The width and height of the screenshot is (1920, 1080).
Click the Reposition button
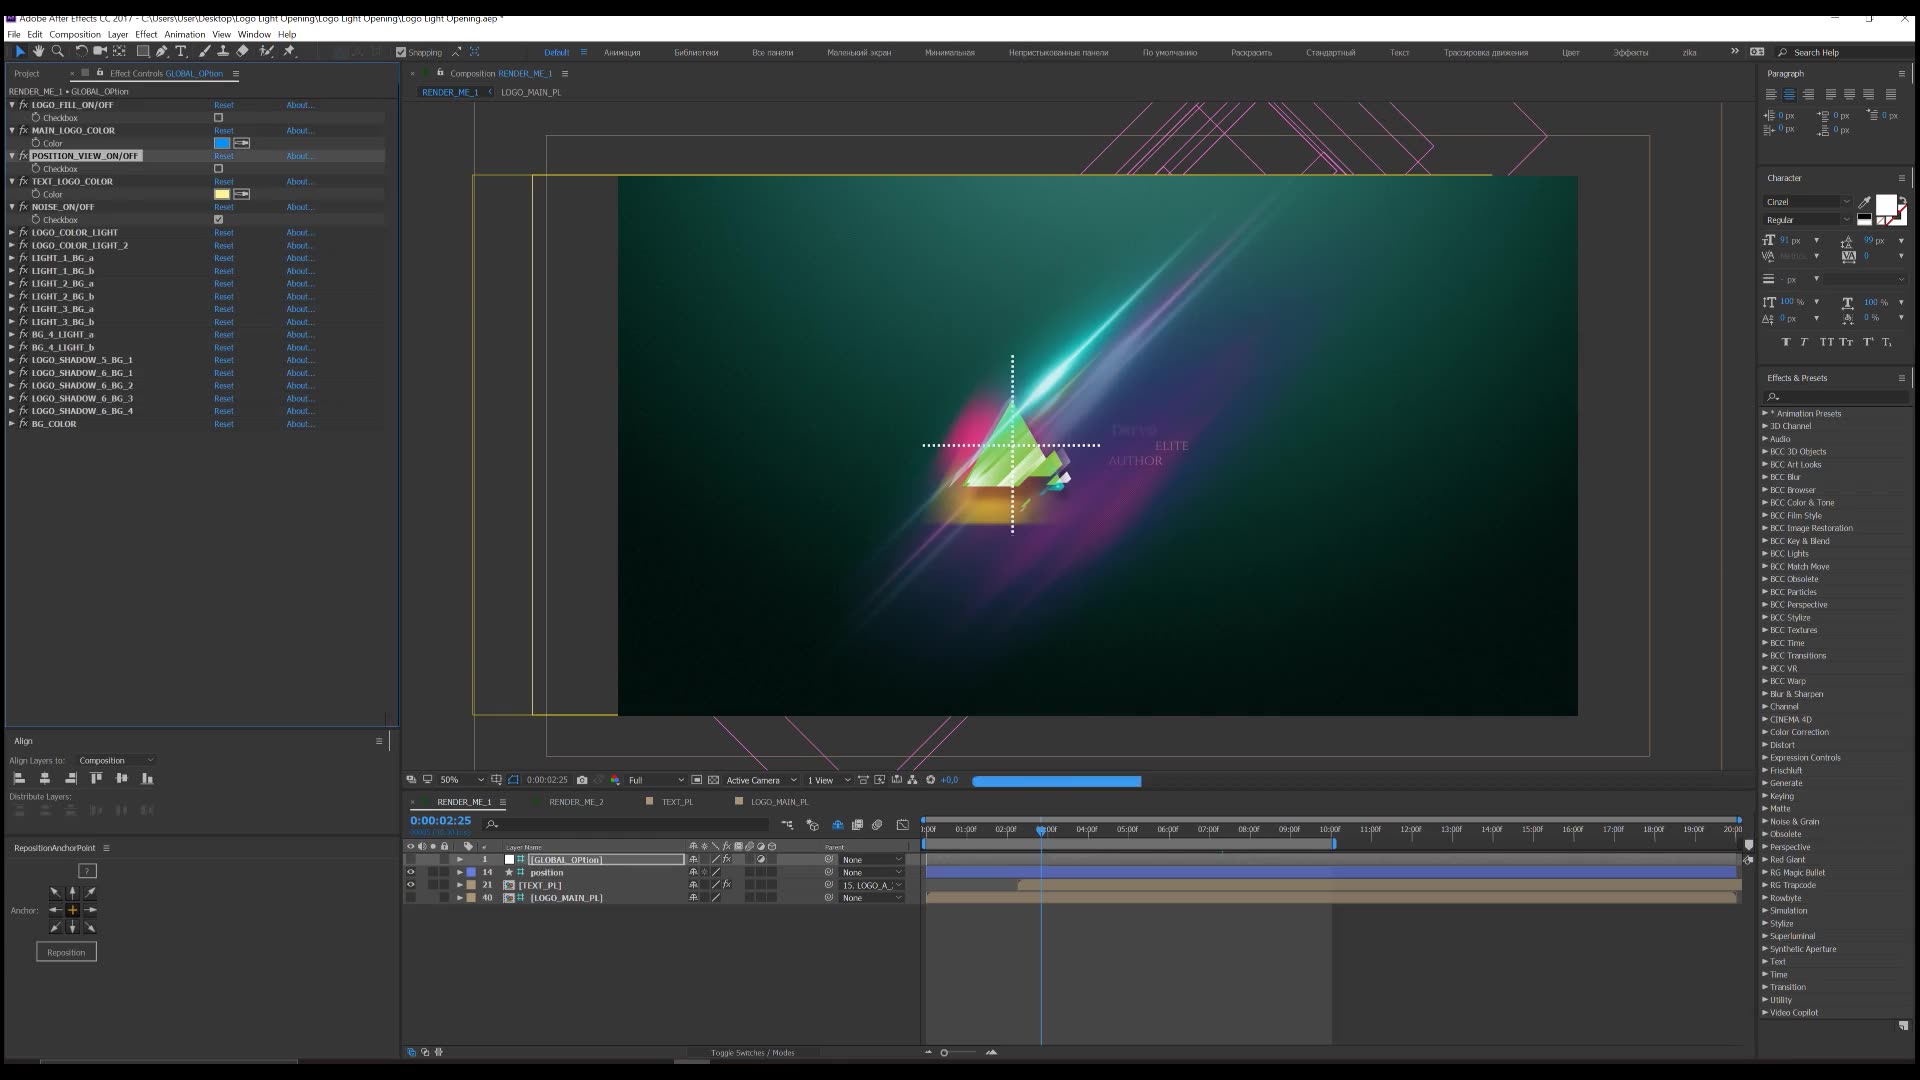(66, 952)
